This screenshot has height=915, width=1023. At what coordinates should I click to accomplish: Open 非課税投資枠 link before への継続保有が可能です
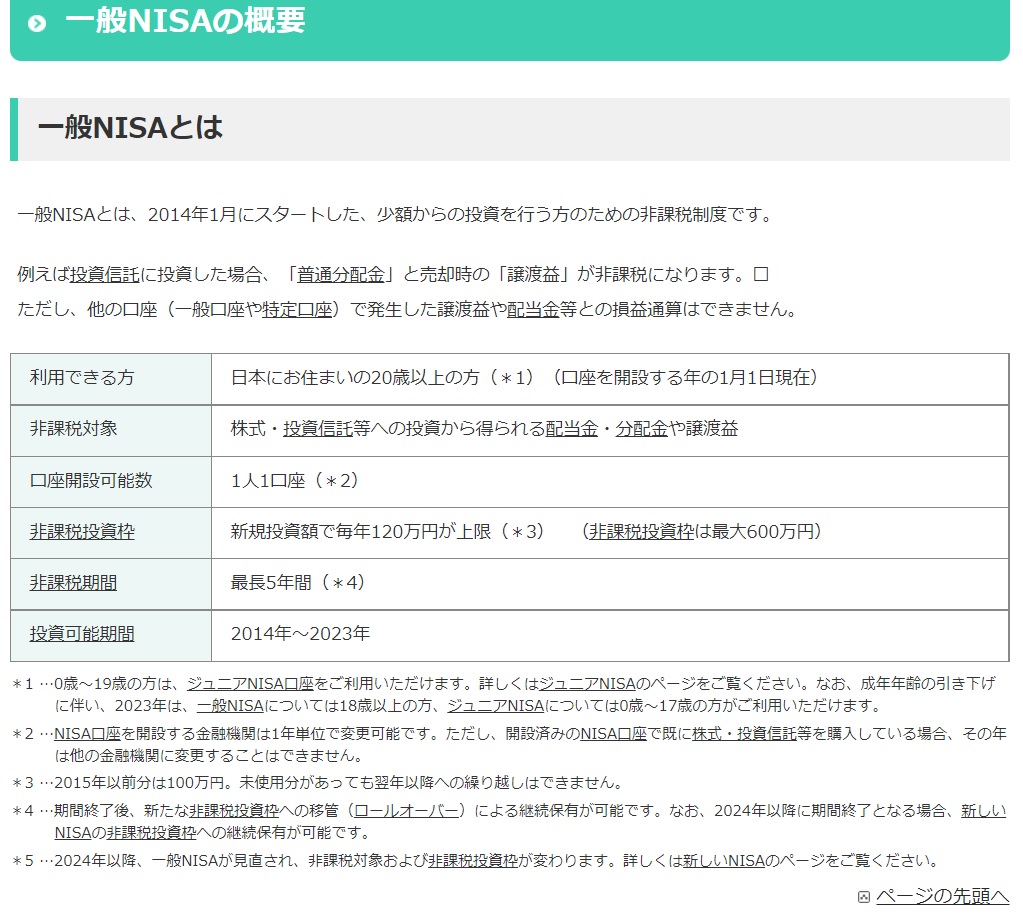click(151, 833)
